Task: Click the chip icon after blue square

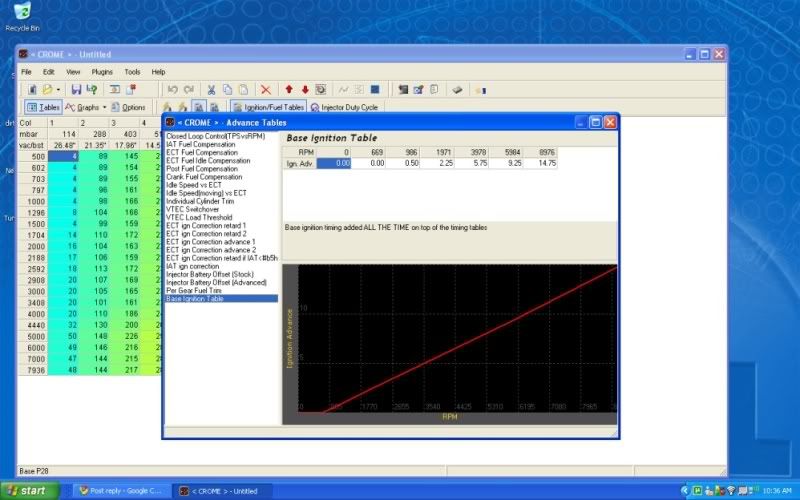Action: 403,90
